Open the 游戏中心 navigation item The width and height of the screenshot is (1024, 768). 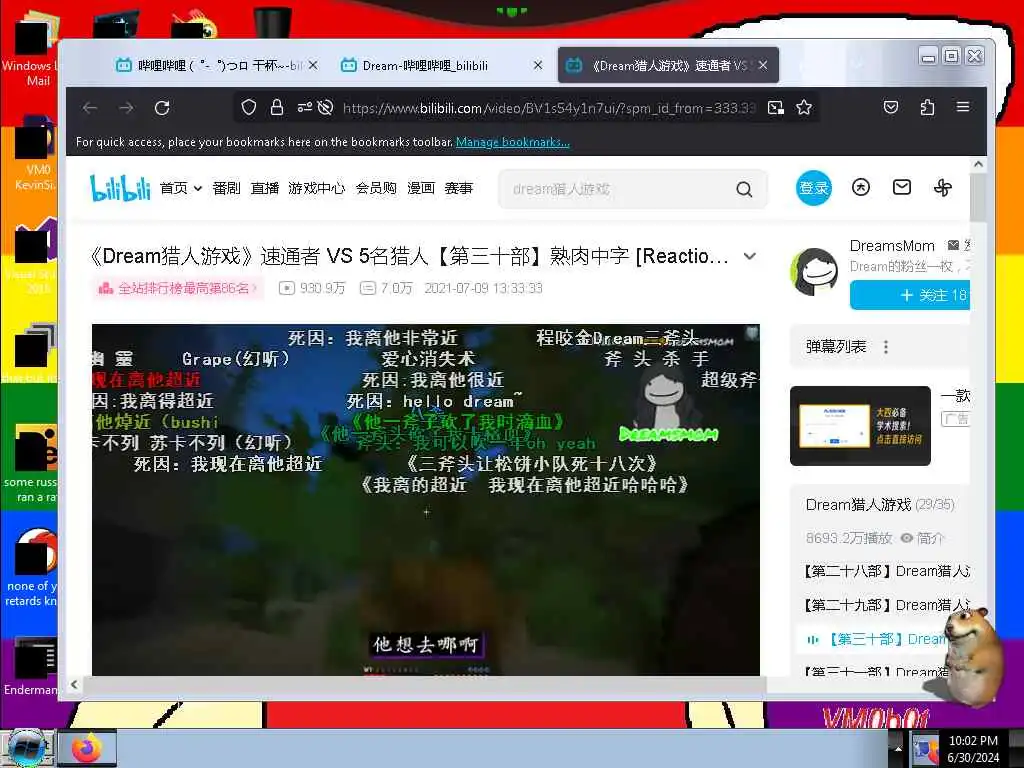pos(317,188)
